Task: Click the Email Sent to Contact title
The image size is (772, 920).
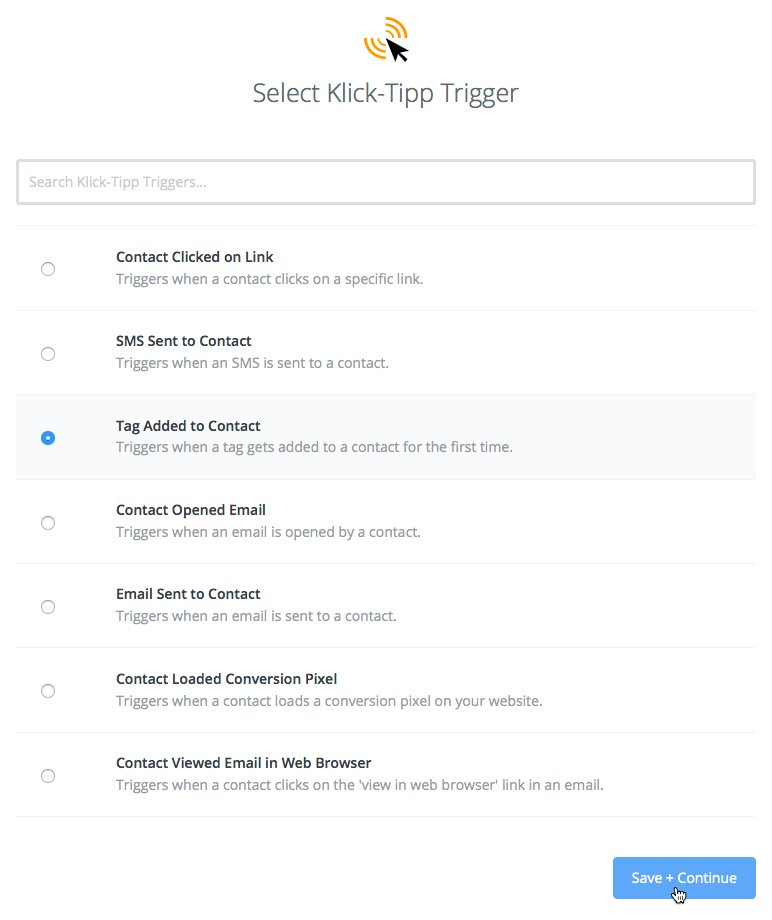Action: click(188, 594)
